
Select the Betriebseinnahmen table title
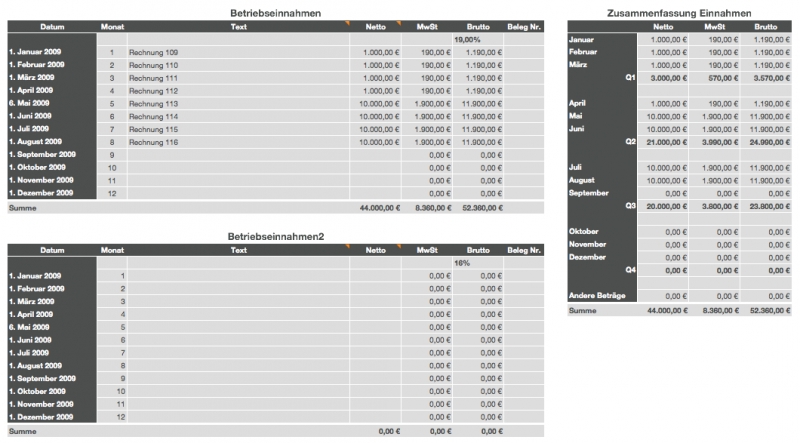tap(273, 11)
